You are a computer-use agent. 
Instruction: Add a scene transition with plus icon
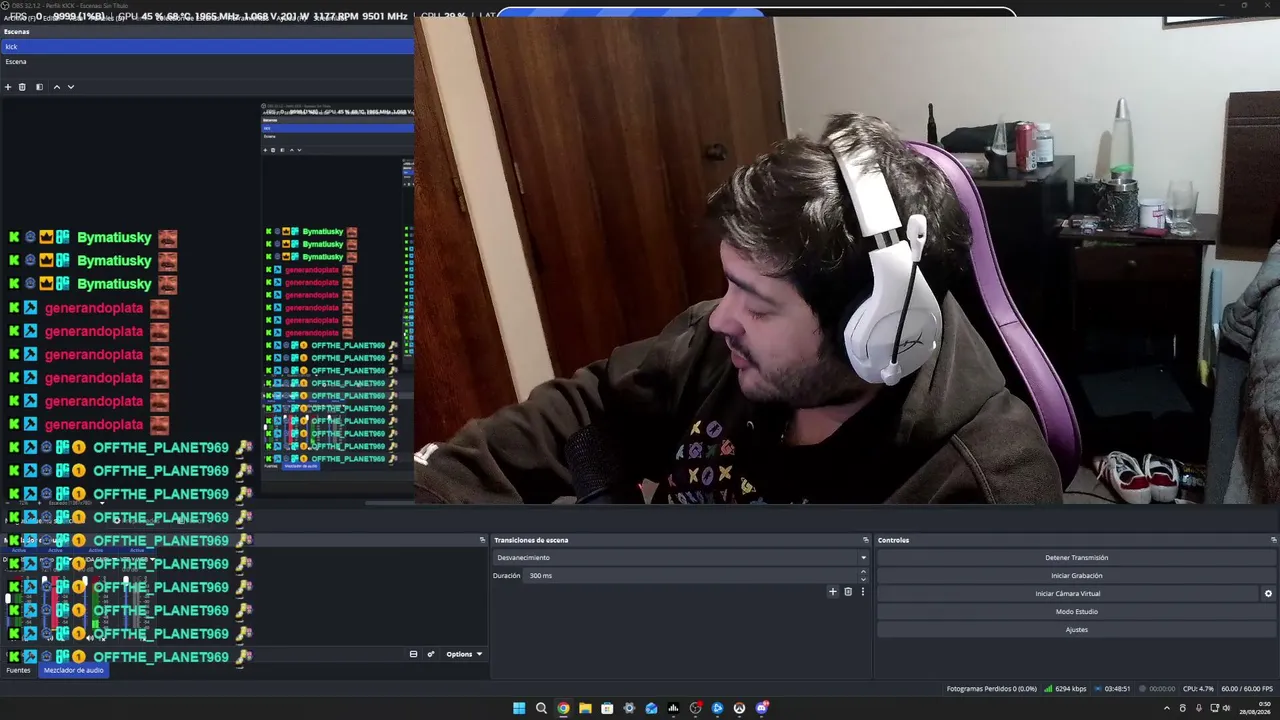[832, 592]
